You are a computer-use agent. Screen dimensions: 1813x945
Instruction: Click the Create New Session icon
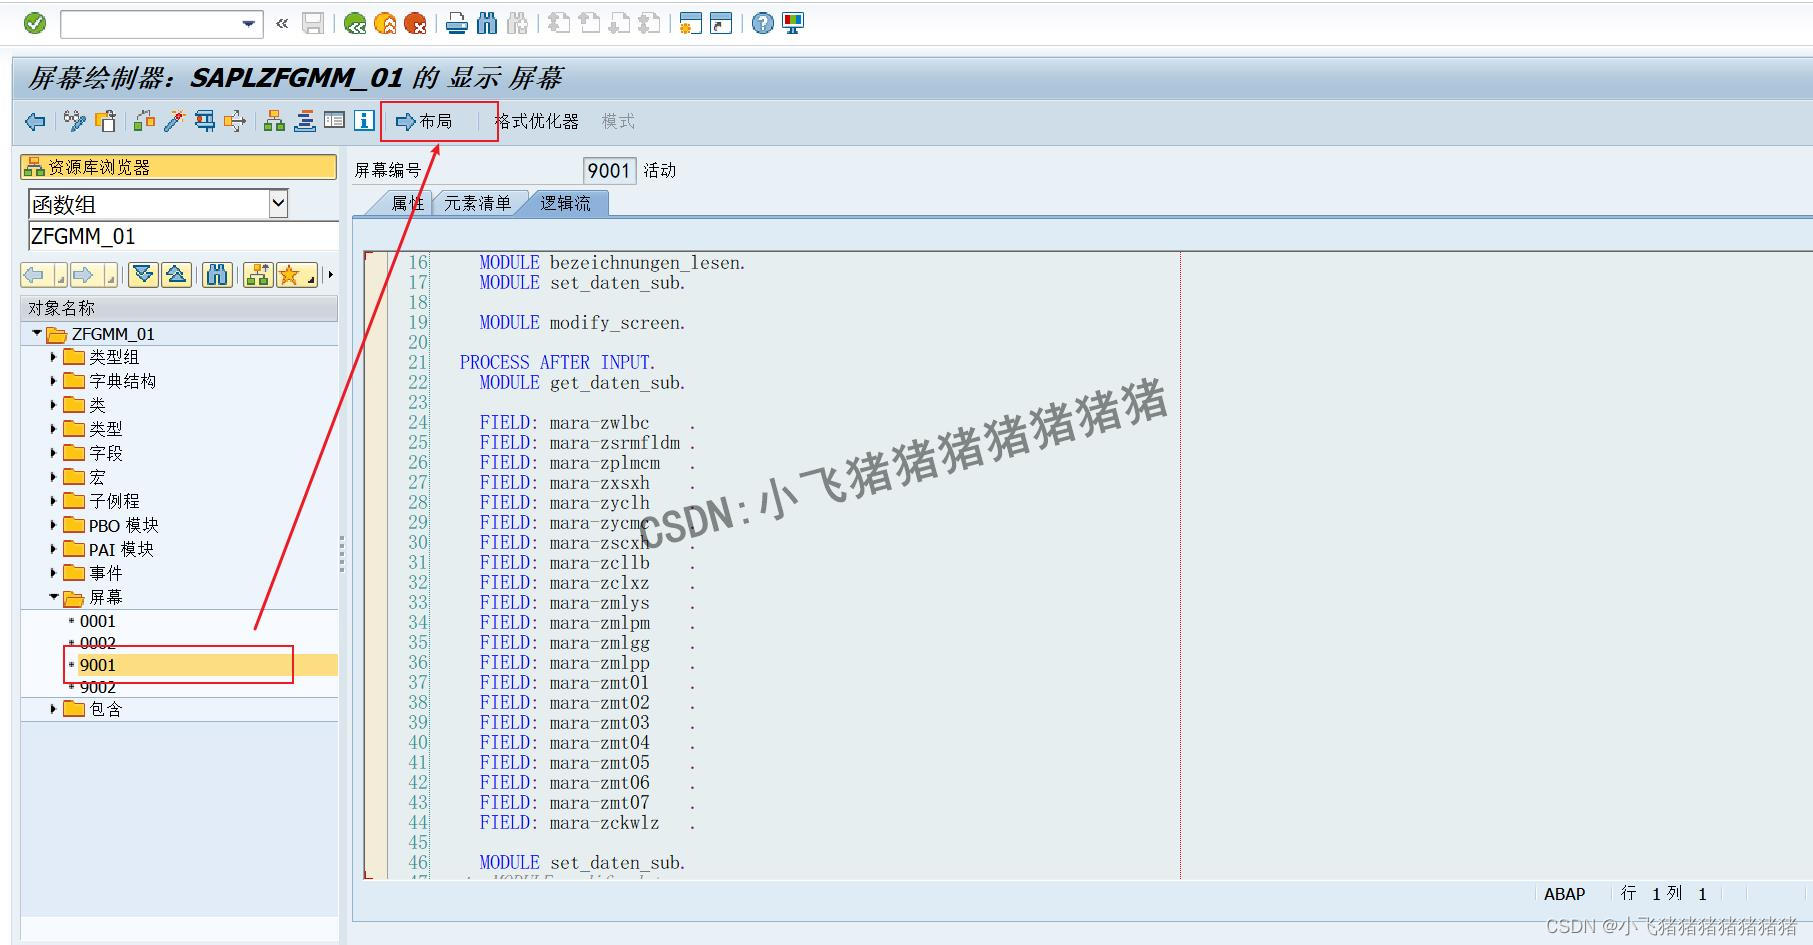pos(690,23)
